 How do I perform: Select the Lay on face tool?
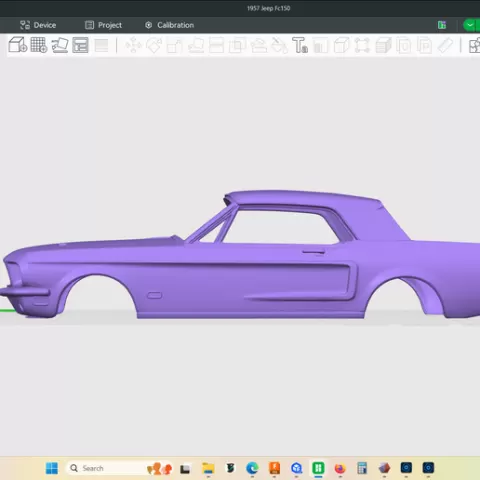pyautogui.click(x=196, y=45)
